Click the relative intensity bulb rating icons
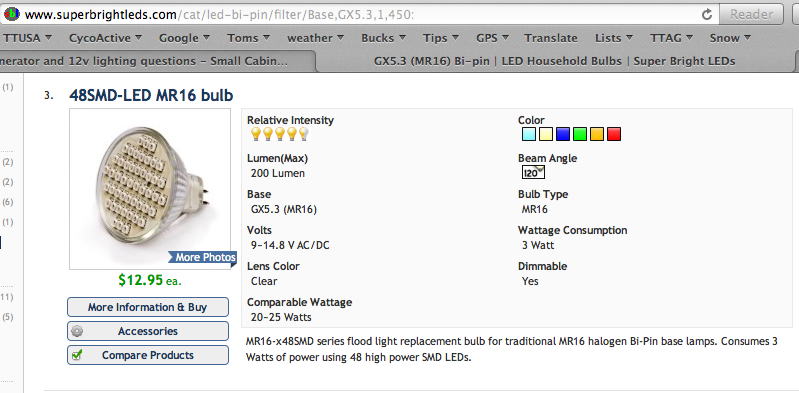Image resolution: width=799 pixels, height=393 pixels. point(280,134)
